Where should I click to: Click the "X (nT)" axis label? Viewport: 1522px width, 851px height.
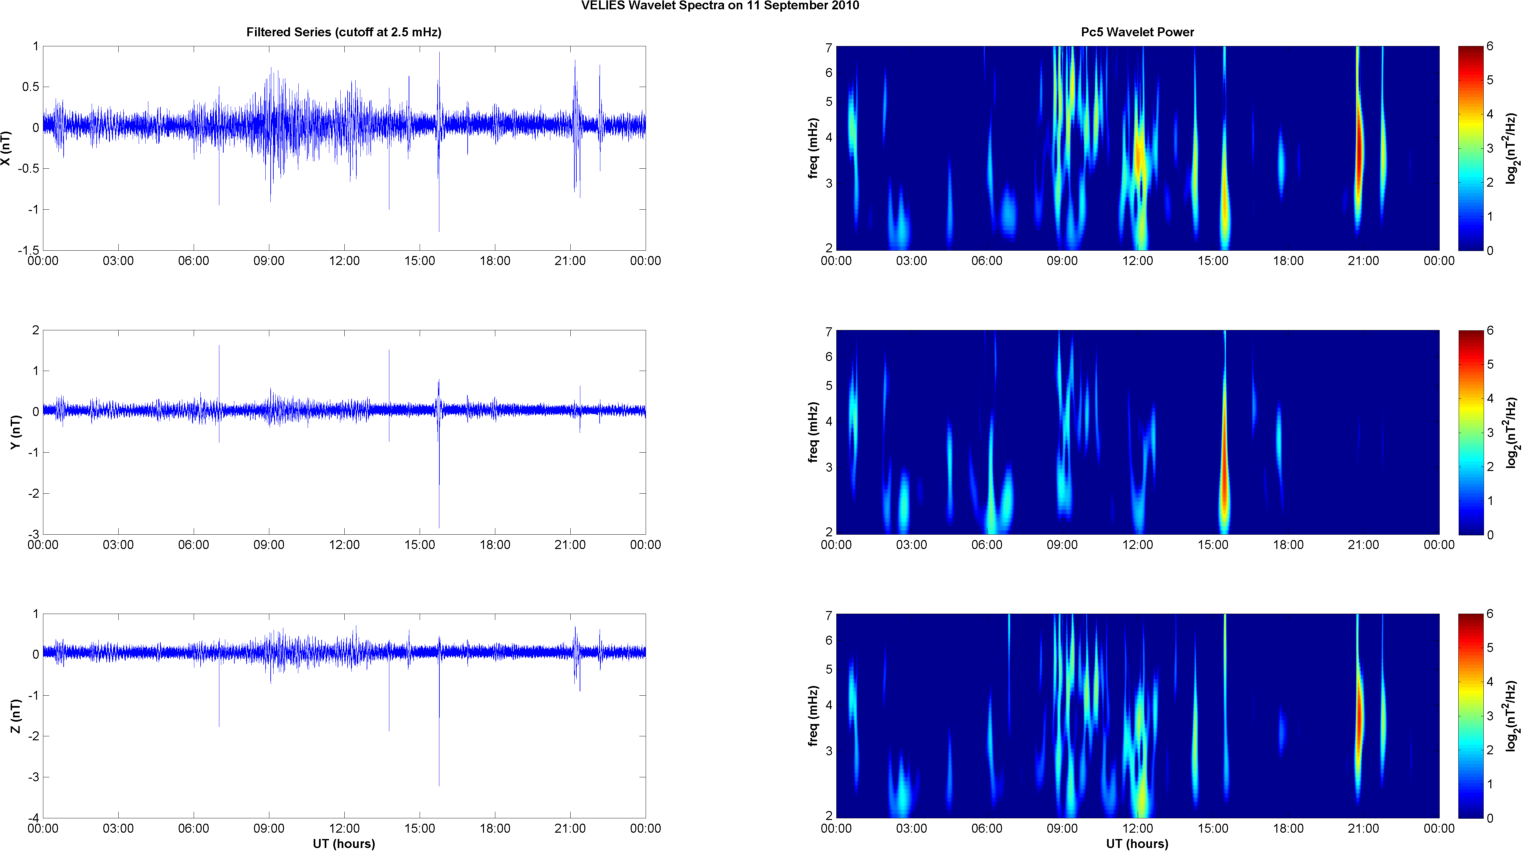(6, 148)
